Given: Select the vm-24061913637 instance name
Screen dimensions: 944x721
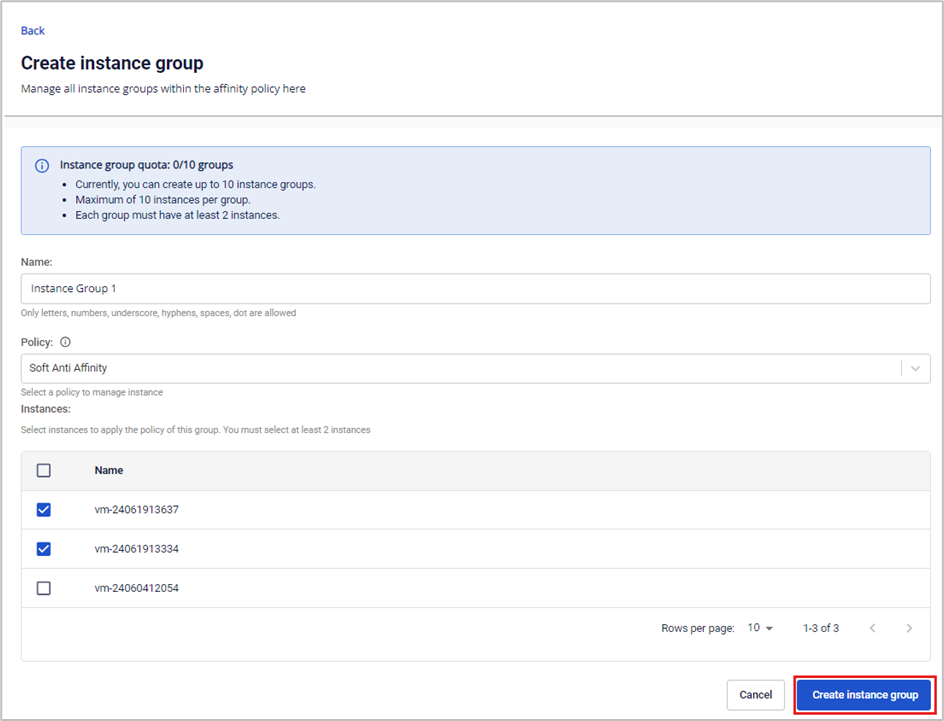Looking at the screenshot, I should pyautogui.click(x=136, y=510).
